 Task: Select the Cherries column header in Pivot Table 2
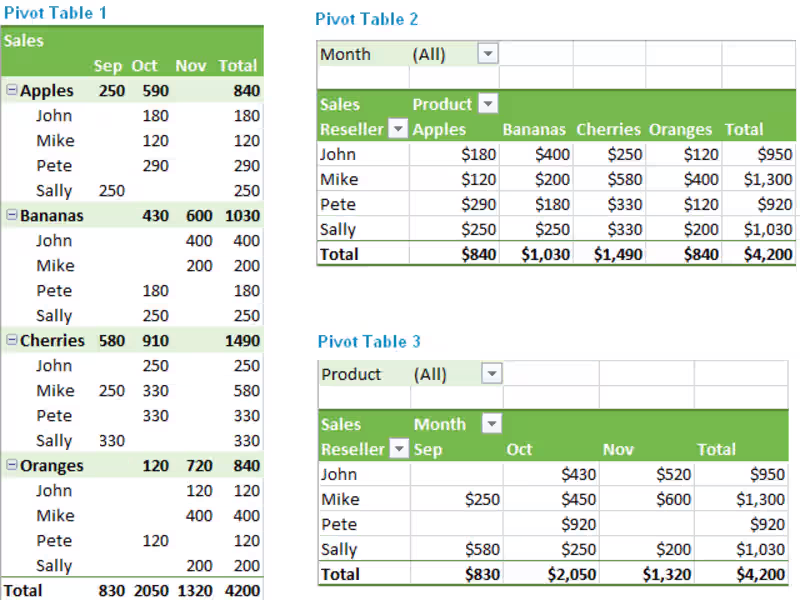(608, 129)
